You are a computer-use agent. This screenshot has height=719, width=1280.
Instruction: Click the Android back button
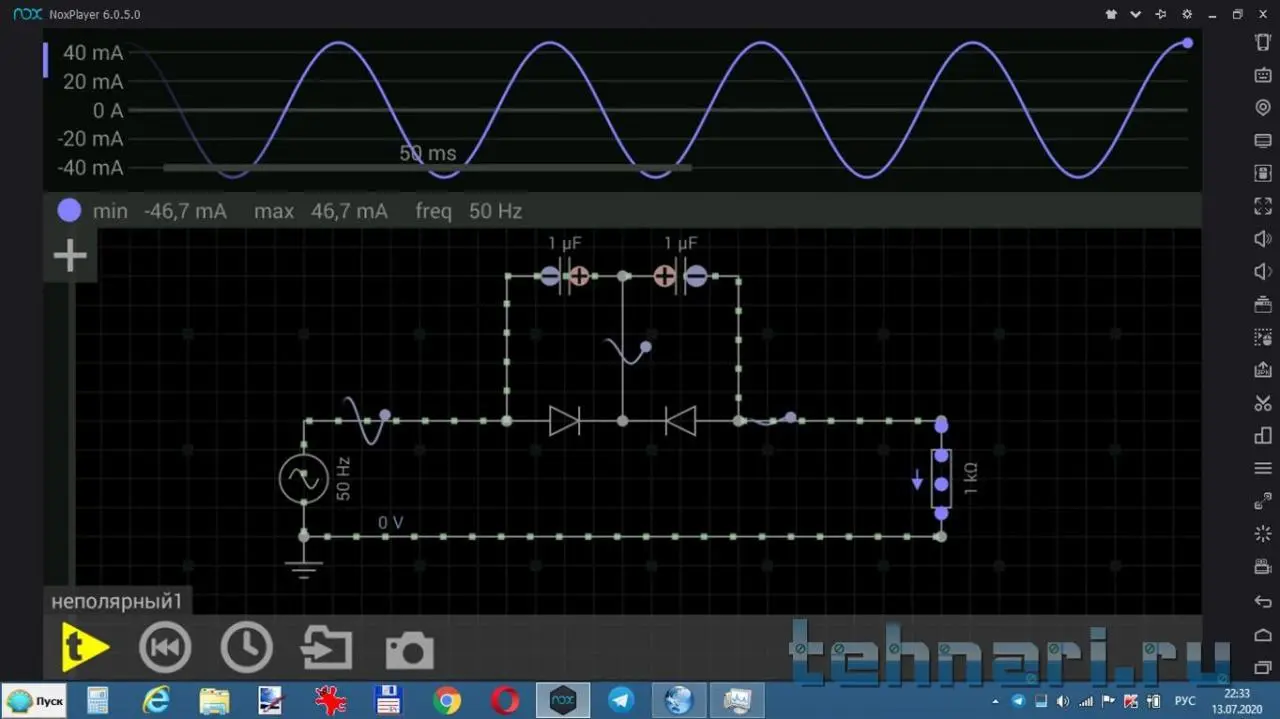pyautogui.click(x=1263, y=602)
